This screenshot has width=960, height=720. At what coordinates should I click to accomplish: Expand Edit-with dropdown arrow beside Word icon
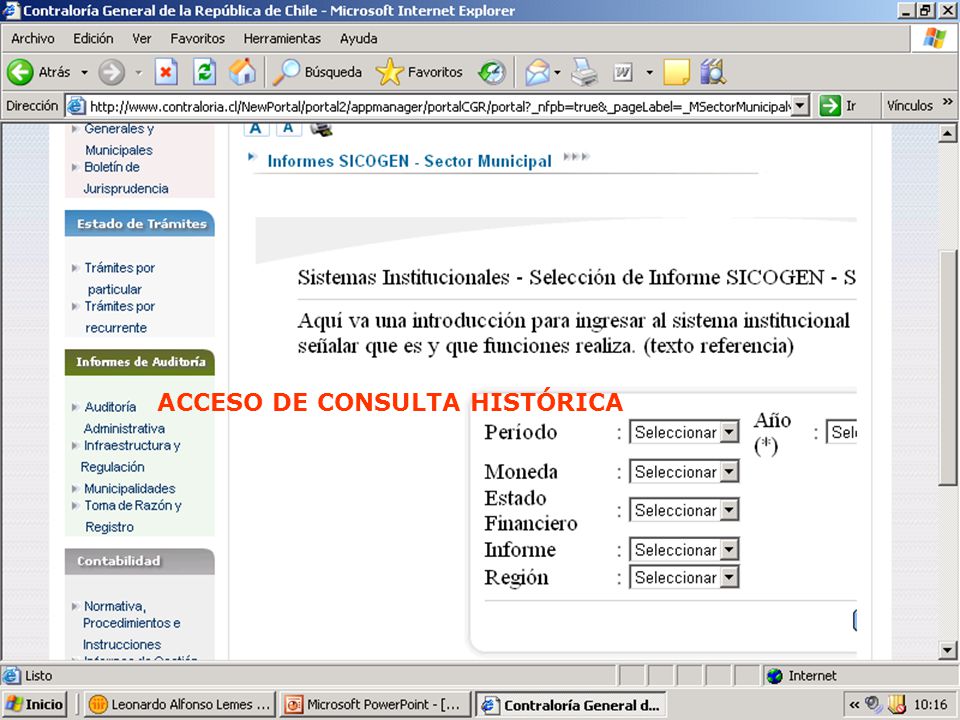649,72
